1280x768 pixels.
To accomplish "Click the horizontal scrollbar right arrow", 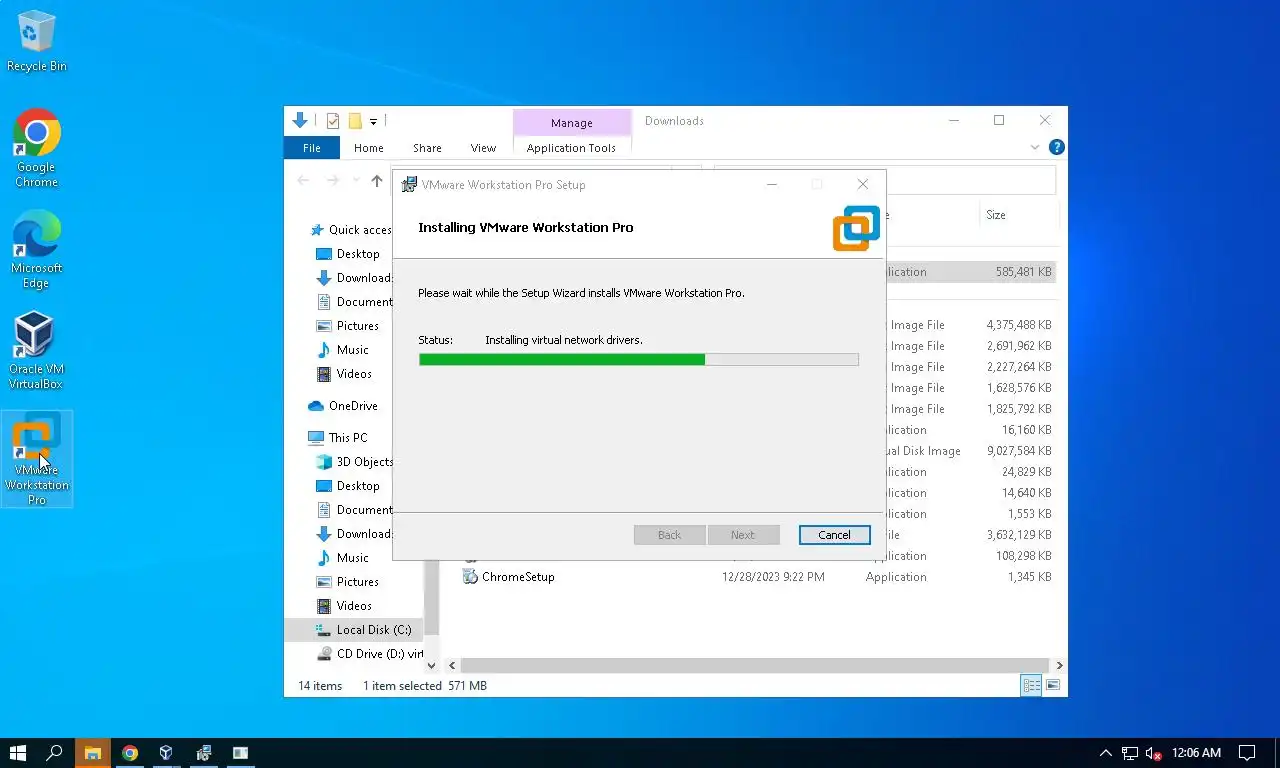I will (1059, 665).
